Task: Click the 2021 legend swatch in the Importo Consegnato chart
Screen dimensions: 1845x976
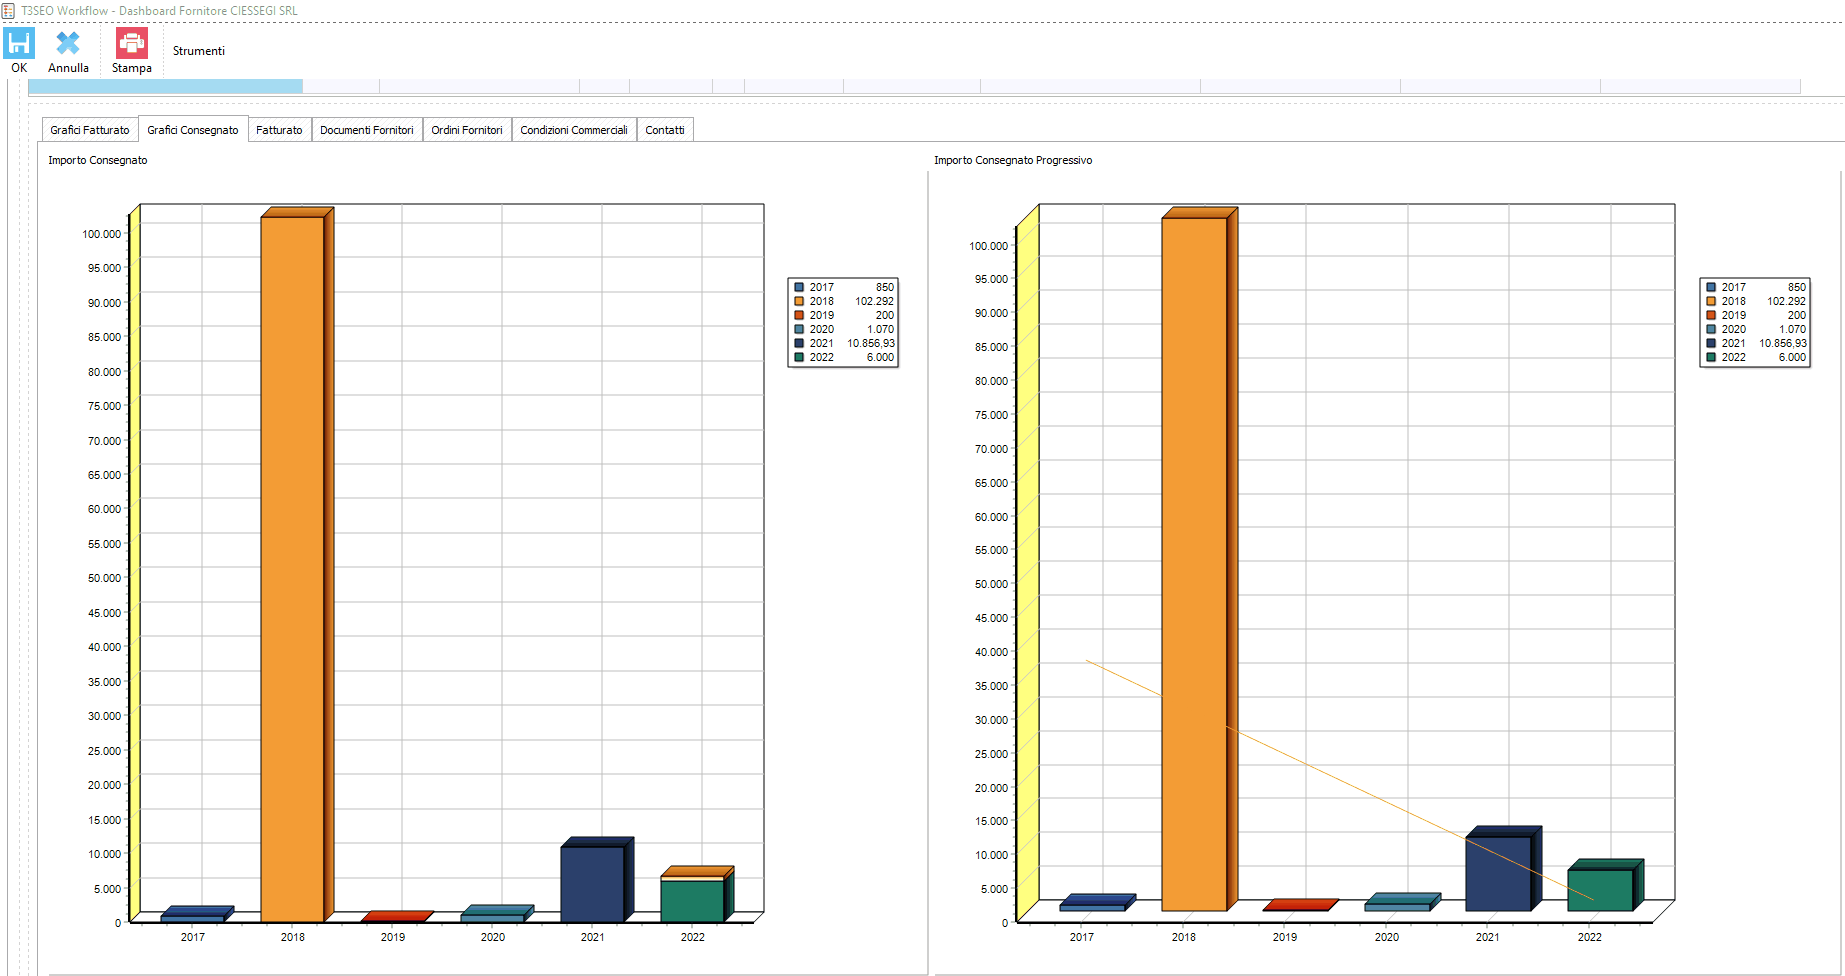Action: coord(799,343)
